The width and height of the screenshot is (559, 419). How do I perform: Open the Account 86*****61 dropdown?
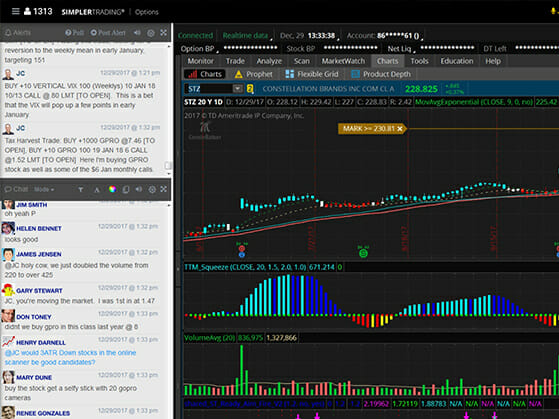385,36
